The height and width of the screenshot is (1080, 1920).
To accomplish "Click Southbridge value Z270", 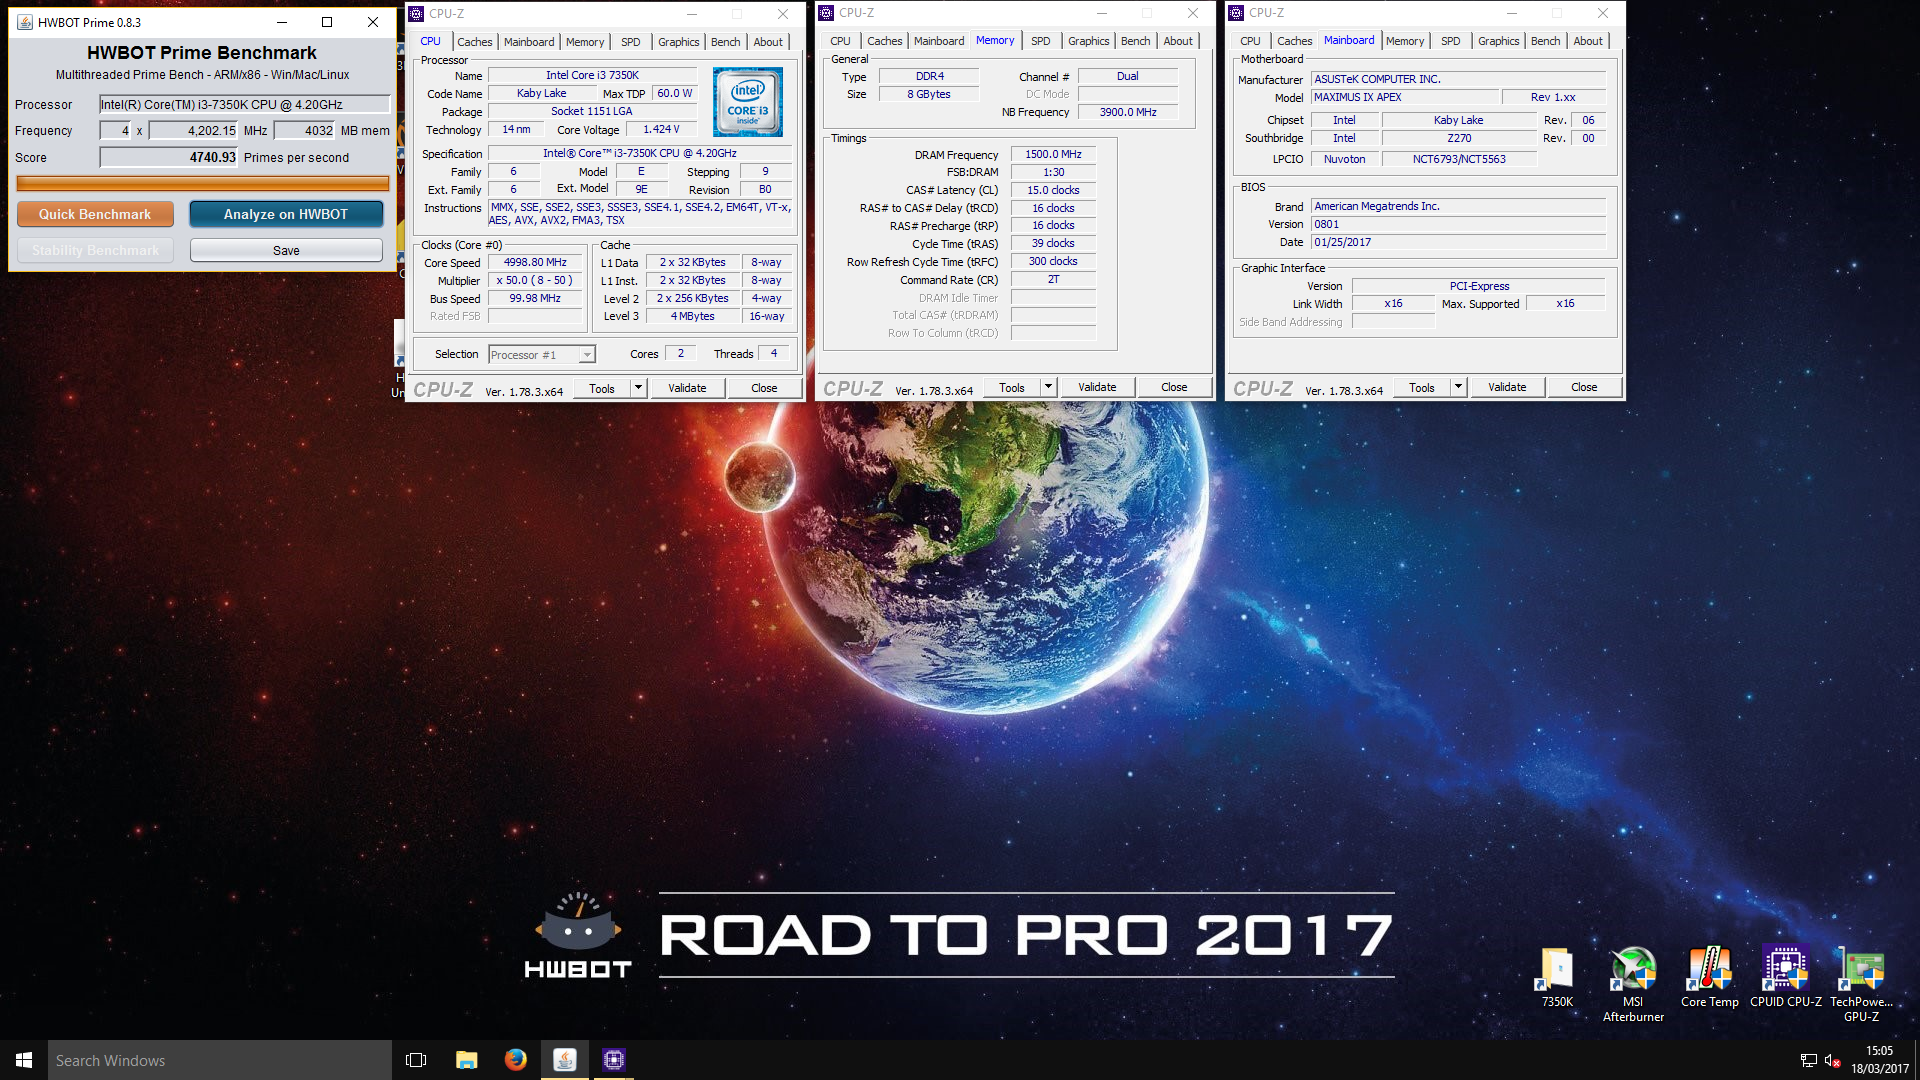I will [x=1459, y=138].
